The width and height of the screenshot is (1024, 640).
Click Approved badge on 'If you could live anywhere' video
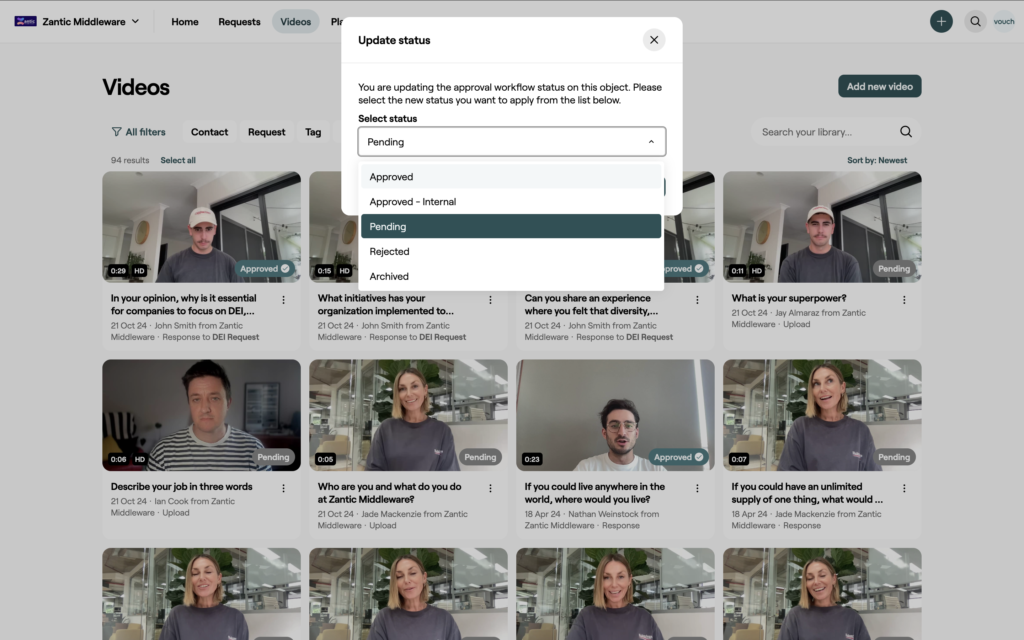tap(679, 457)
